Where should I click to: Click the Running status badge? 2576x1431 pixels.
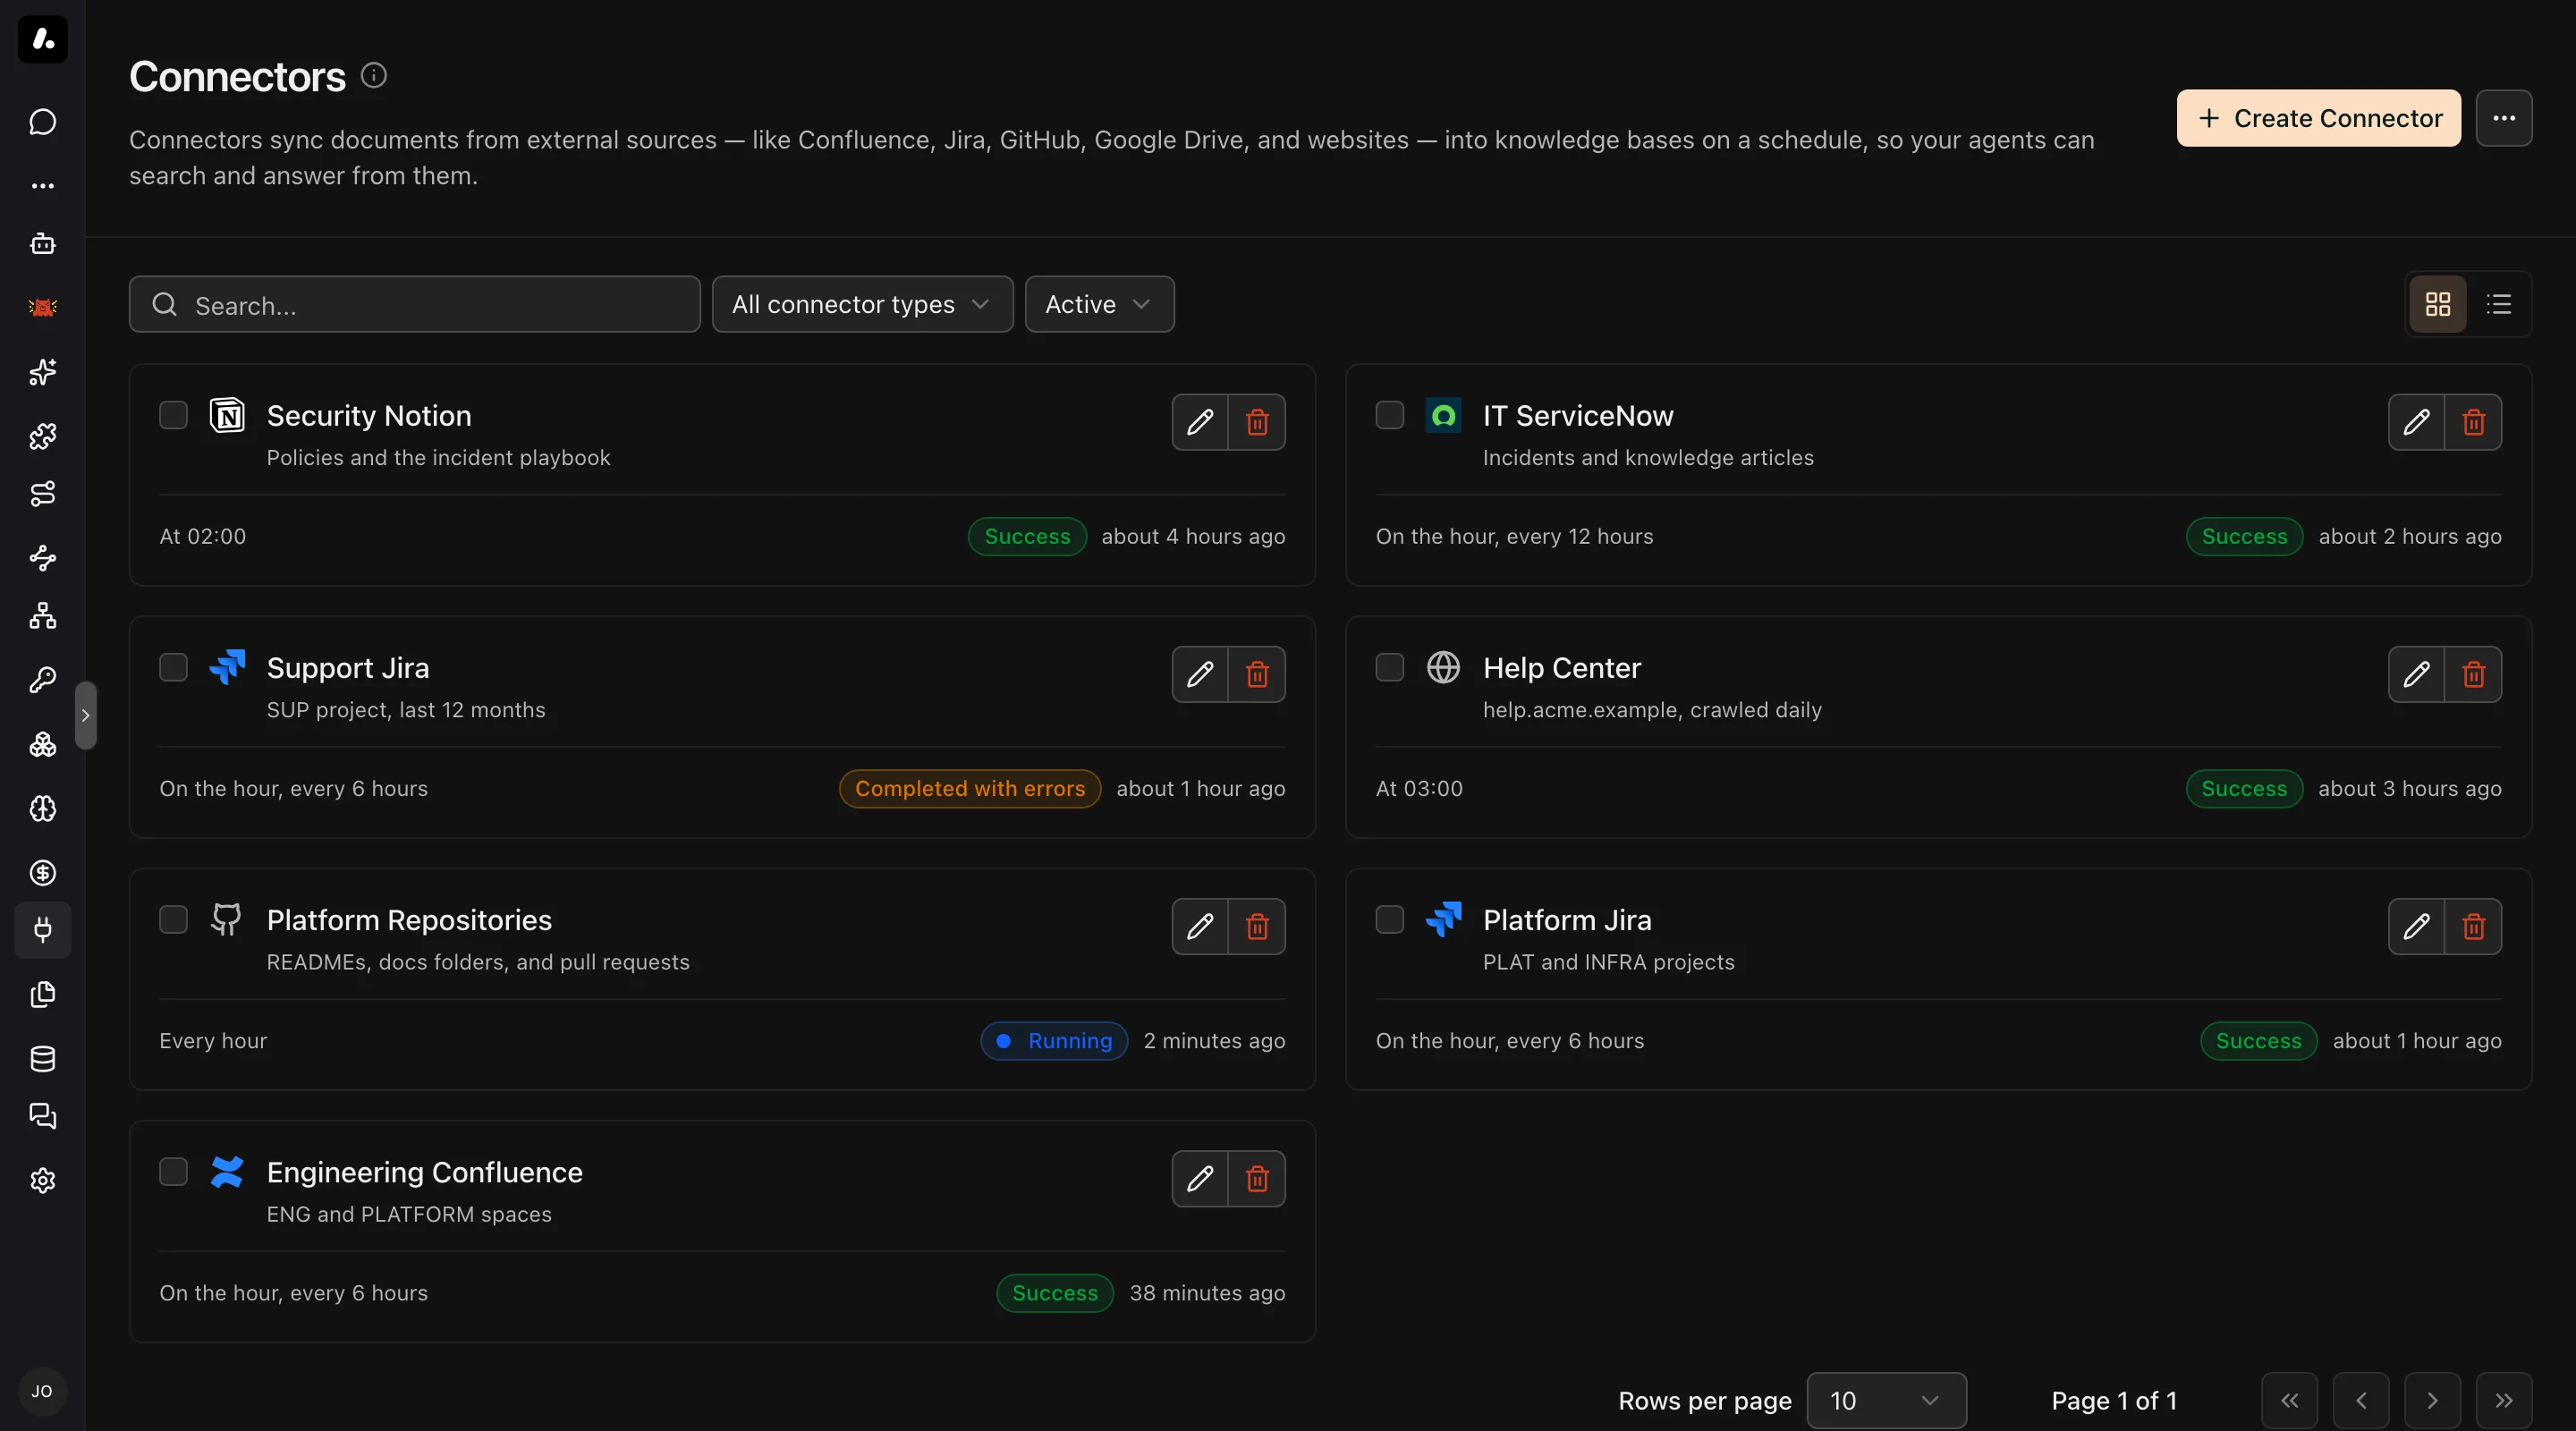1054,1040
